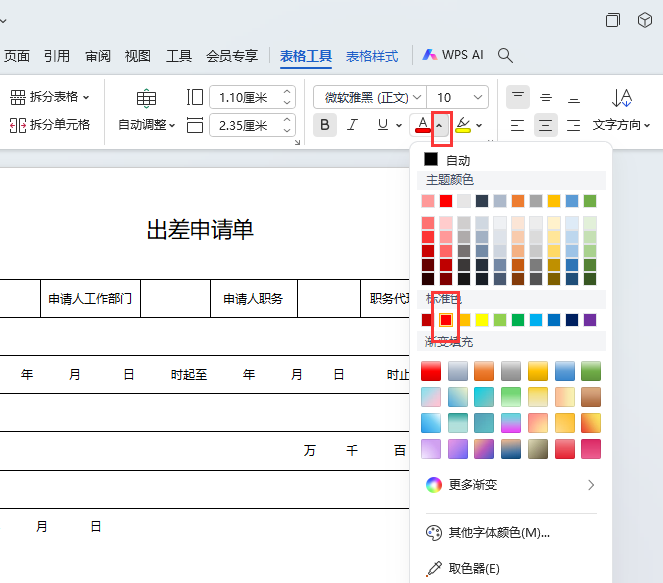Open WPS AI assistant

tap(452, 55)
